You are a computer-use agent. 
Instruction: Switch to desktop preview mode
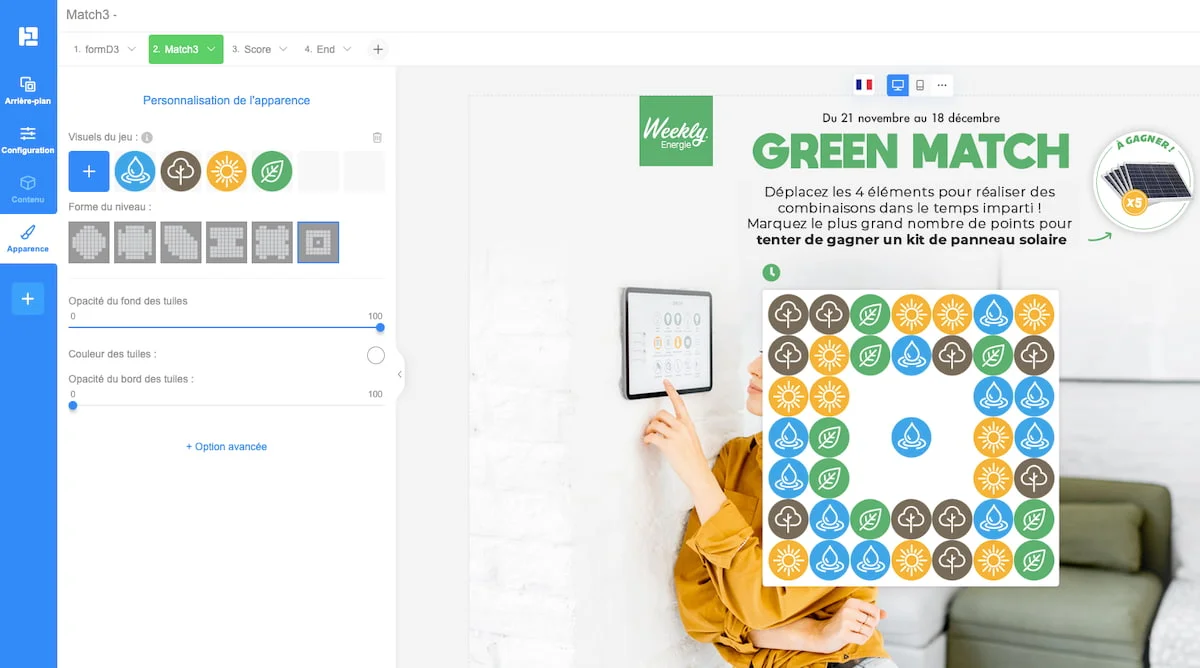[x=897, y=85]
